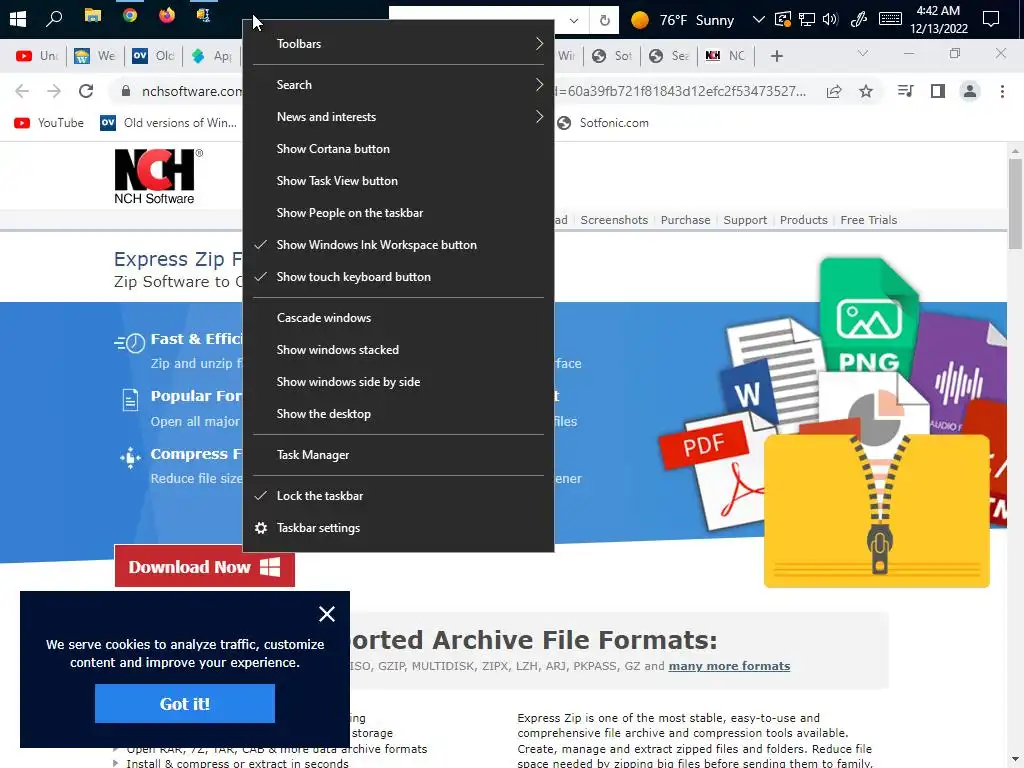This screenshot has width=1024, height=768.
Task: Open the Sotfonic.com bookmark
Action: [603, 123]
